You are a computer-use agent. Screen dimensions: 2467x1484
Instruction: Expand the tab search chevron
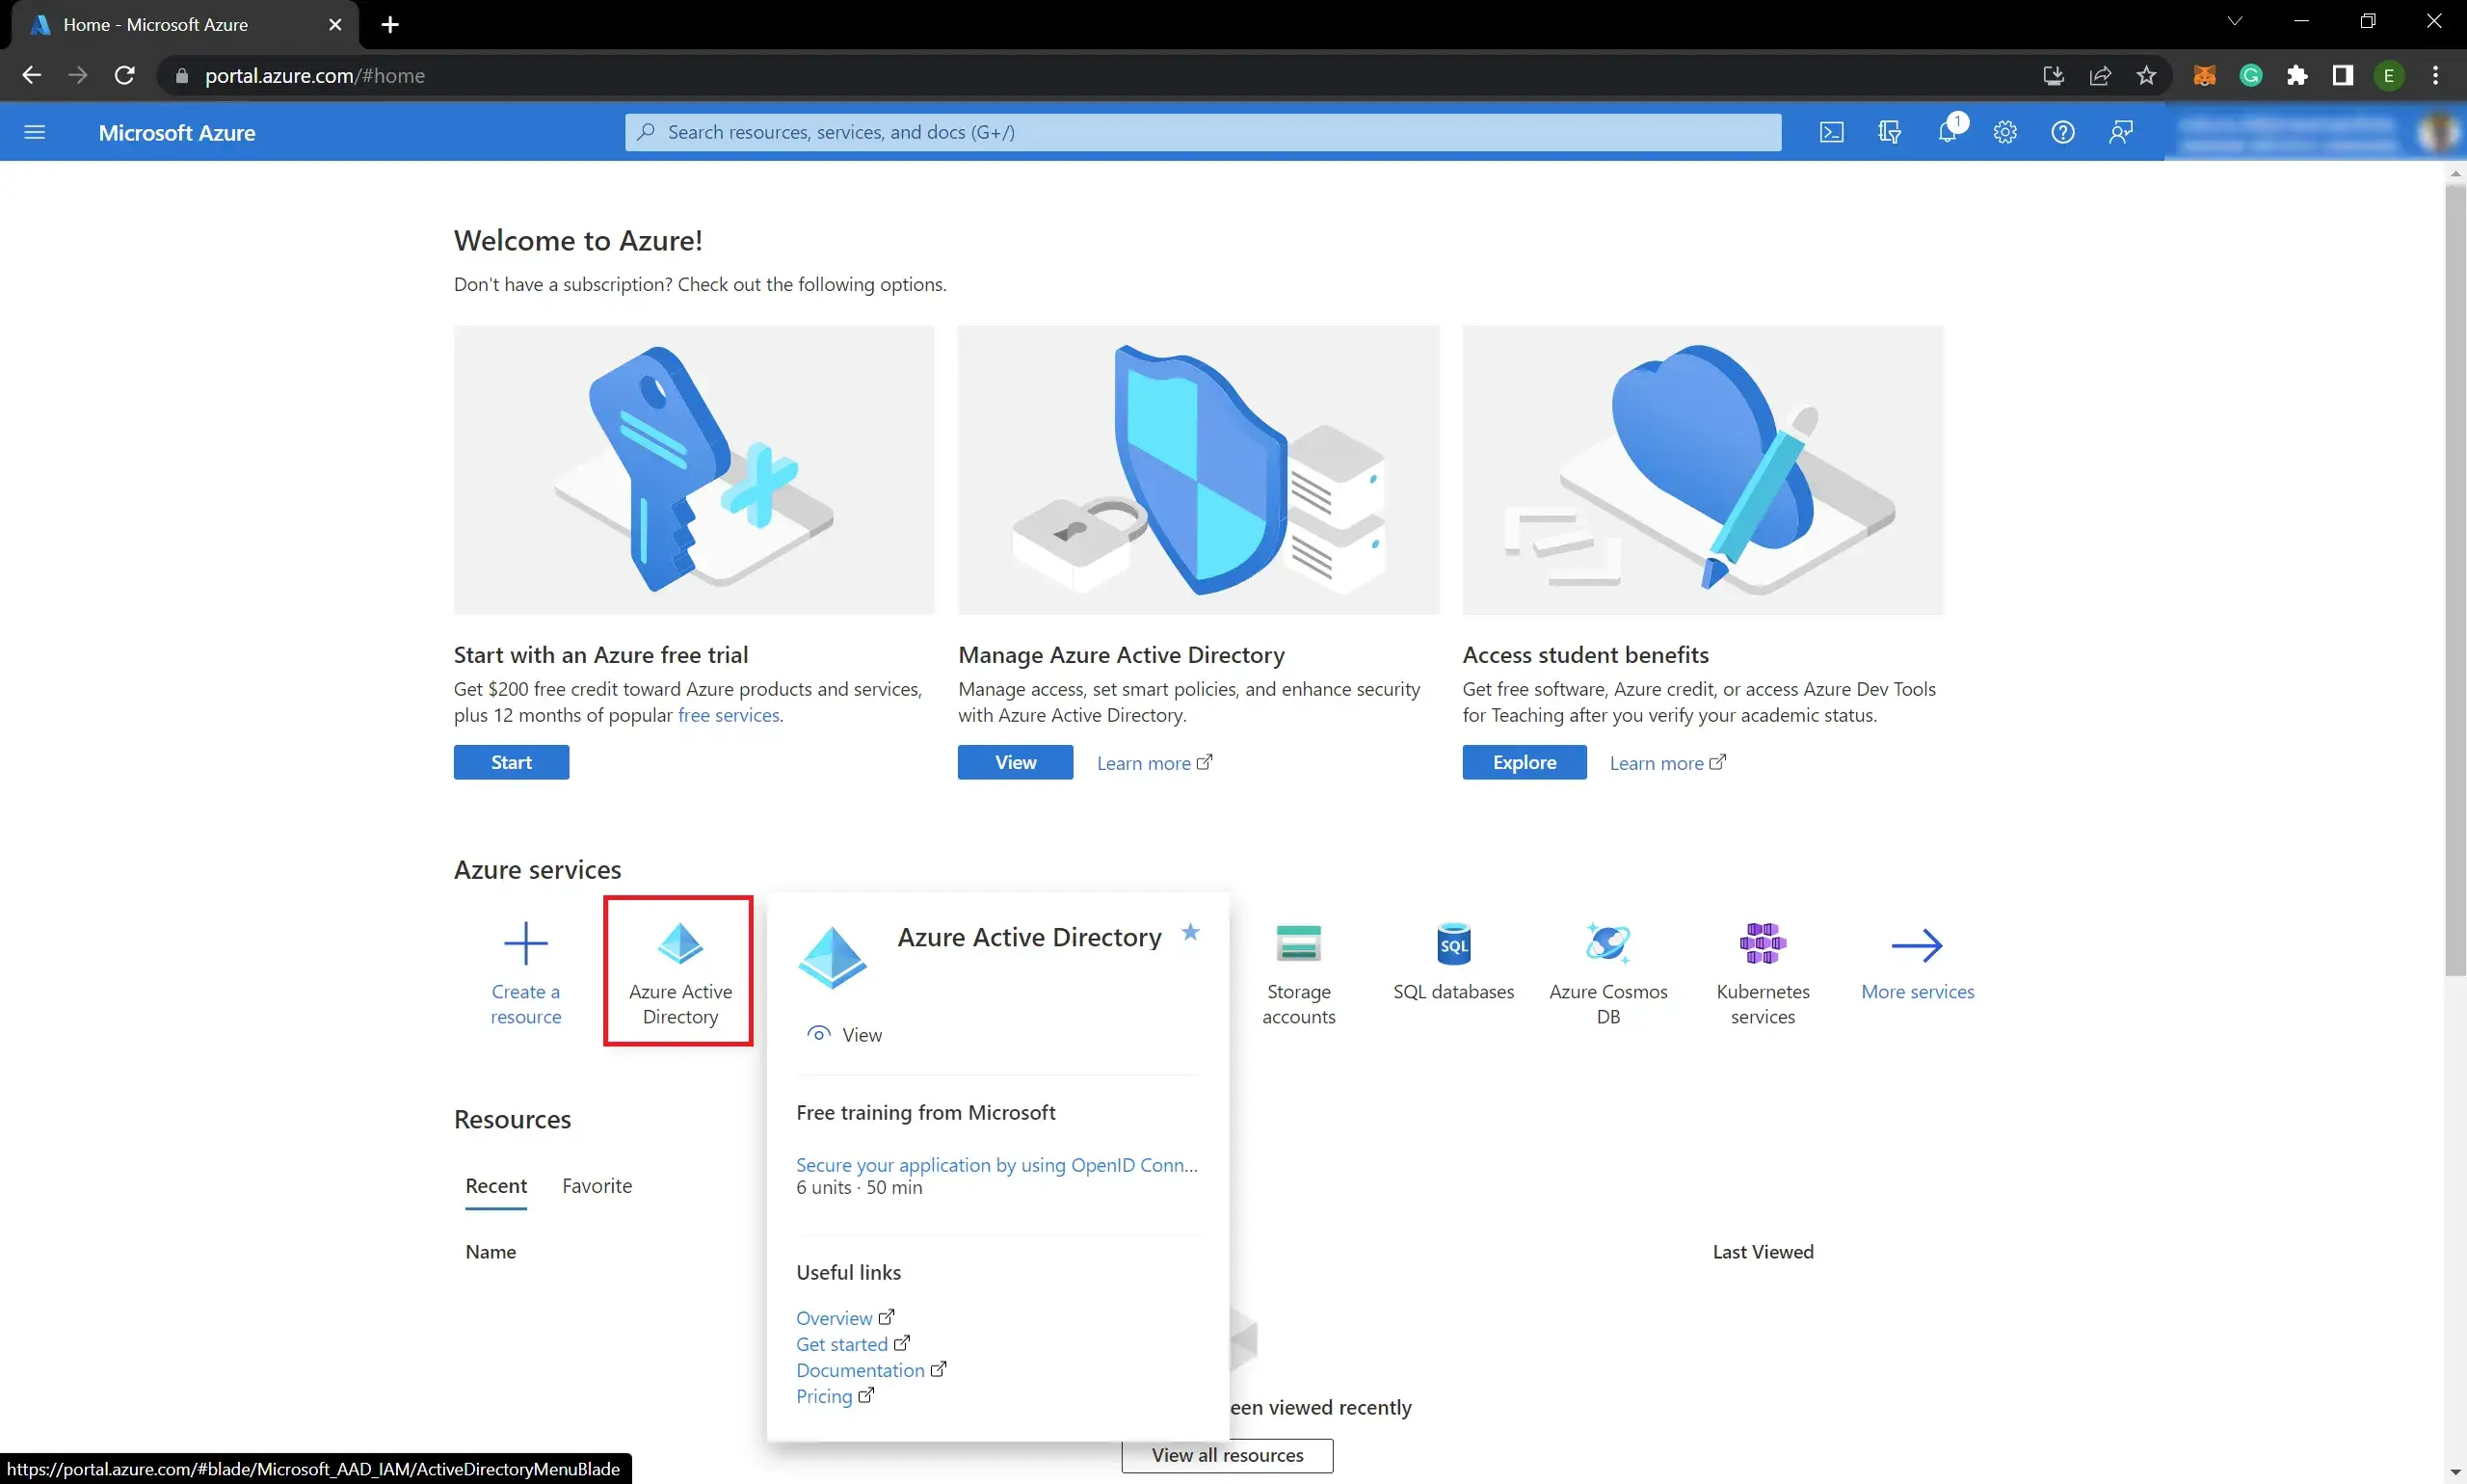pos(2234,21)
